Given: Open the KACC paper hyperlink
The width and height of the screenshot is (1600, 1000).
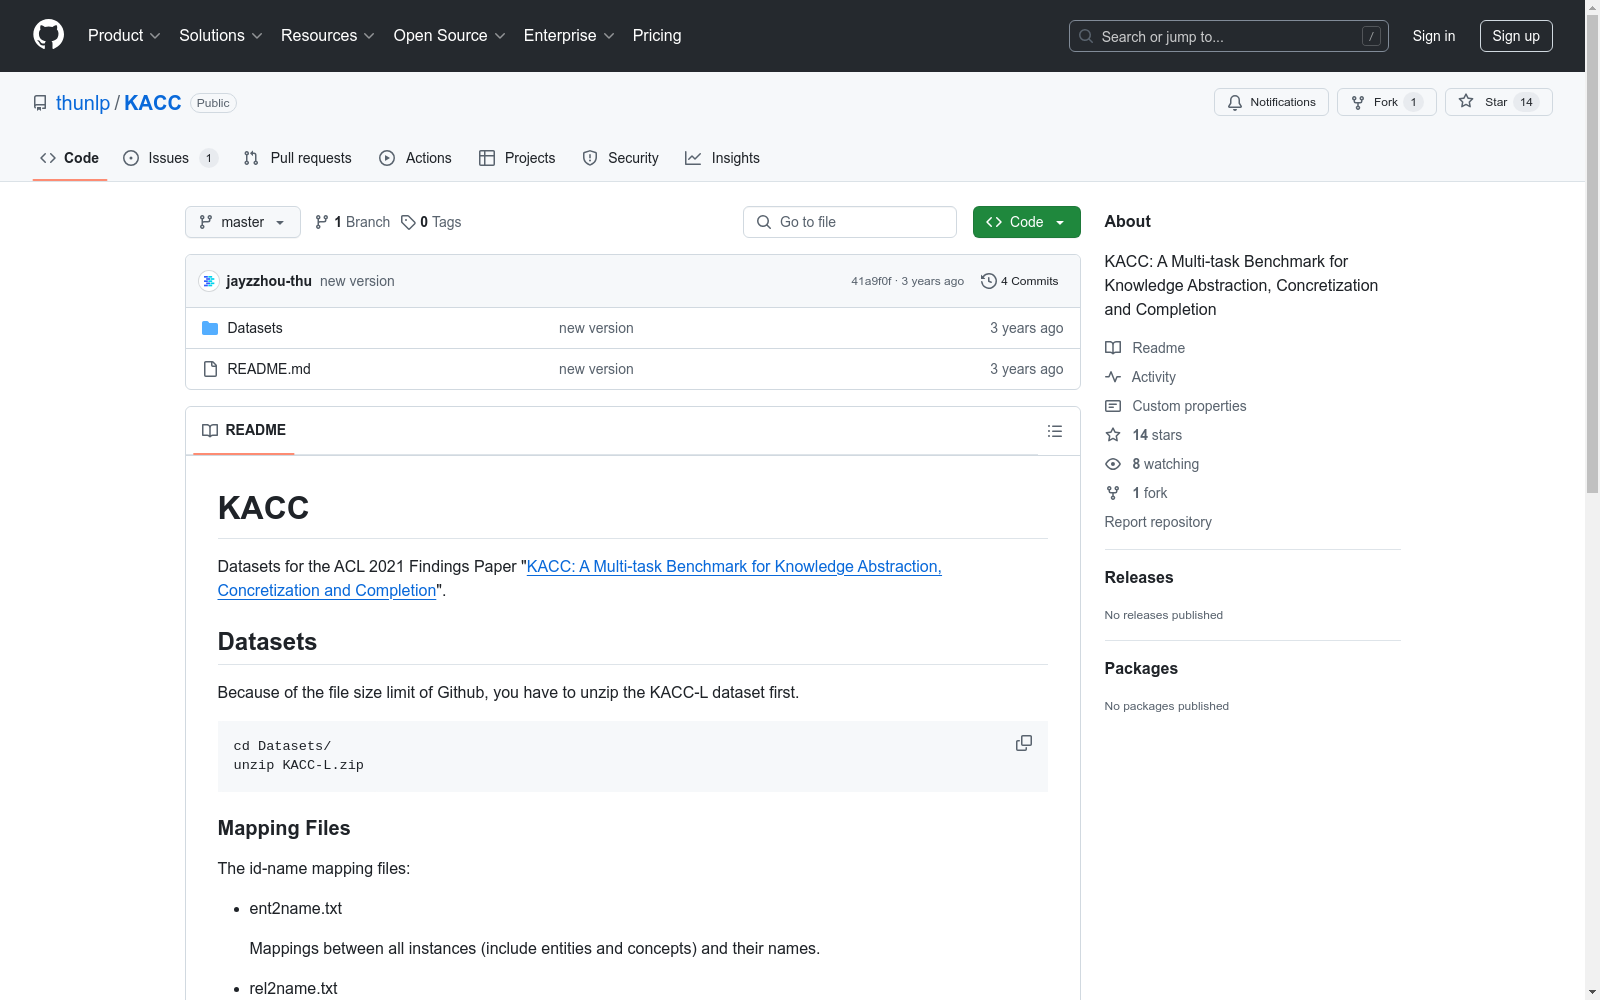Looking at the screenshot, I should pos(580,578).
